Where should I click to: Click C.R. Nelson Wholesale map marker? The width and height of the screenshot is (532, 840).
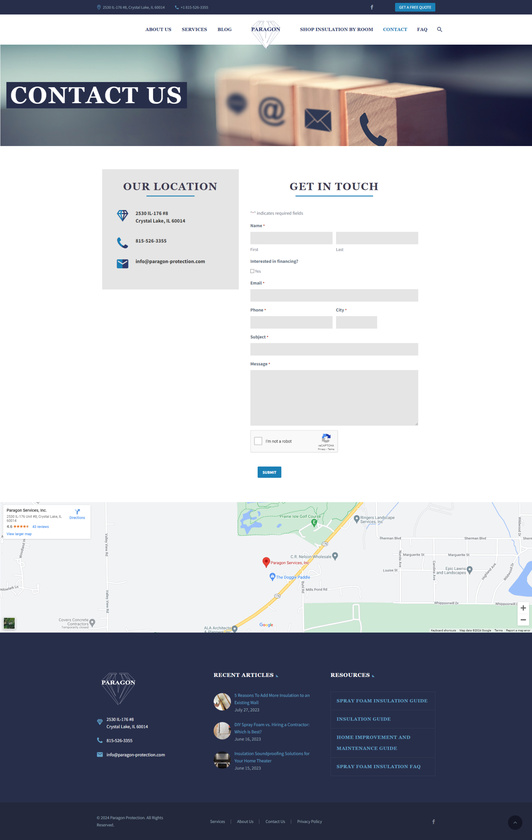[x=335, y=556]
